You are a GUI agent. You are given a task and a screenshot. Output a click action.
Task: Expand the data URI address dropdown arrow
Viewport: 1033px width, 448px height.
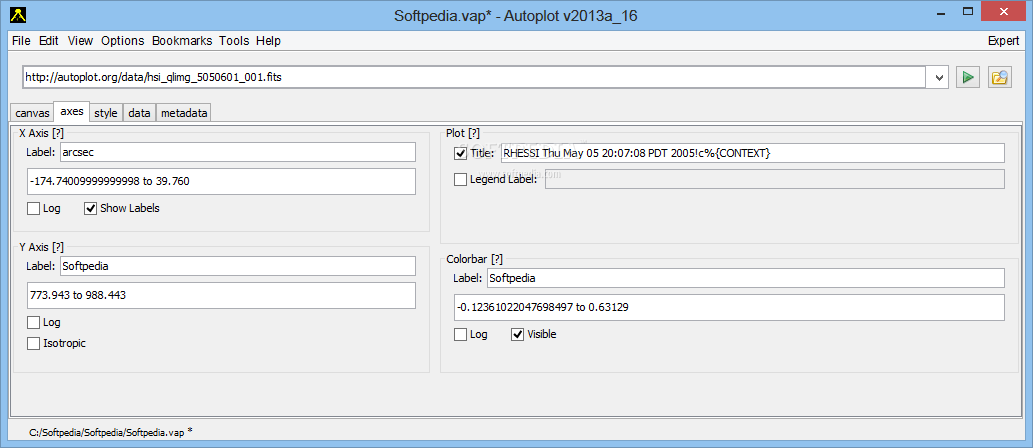pyautogui.click(x=939, y=78)
